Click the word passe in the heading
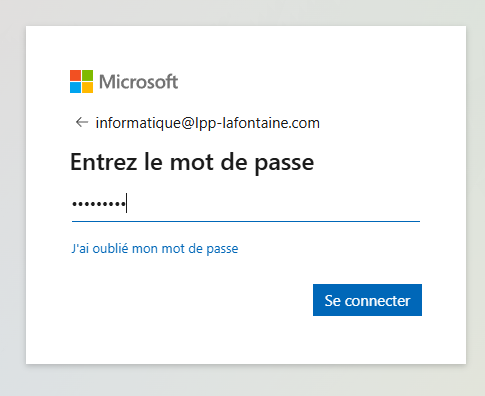The width and height of the screenshot is (485, 396). 284,163
